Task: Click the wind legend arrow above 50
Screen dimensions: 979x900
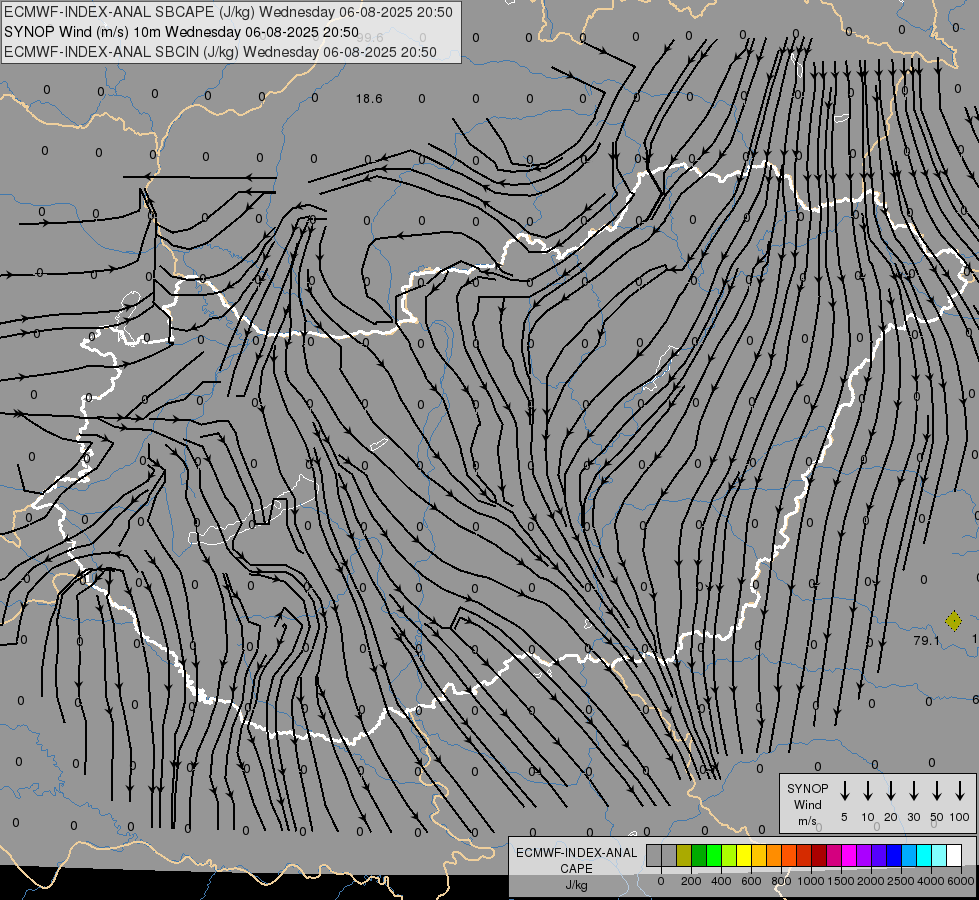Action: [x=937, y=791]
